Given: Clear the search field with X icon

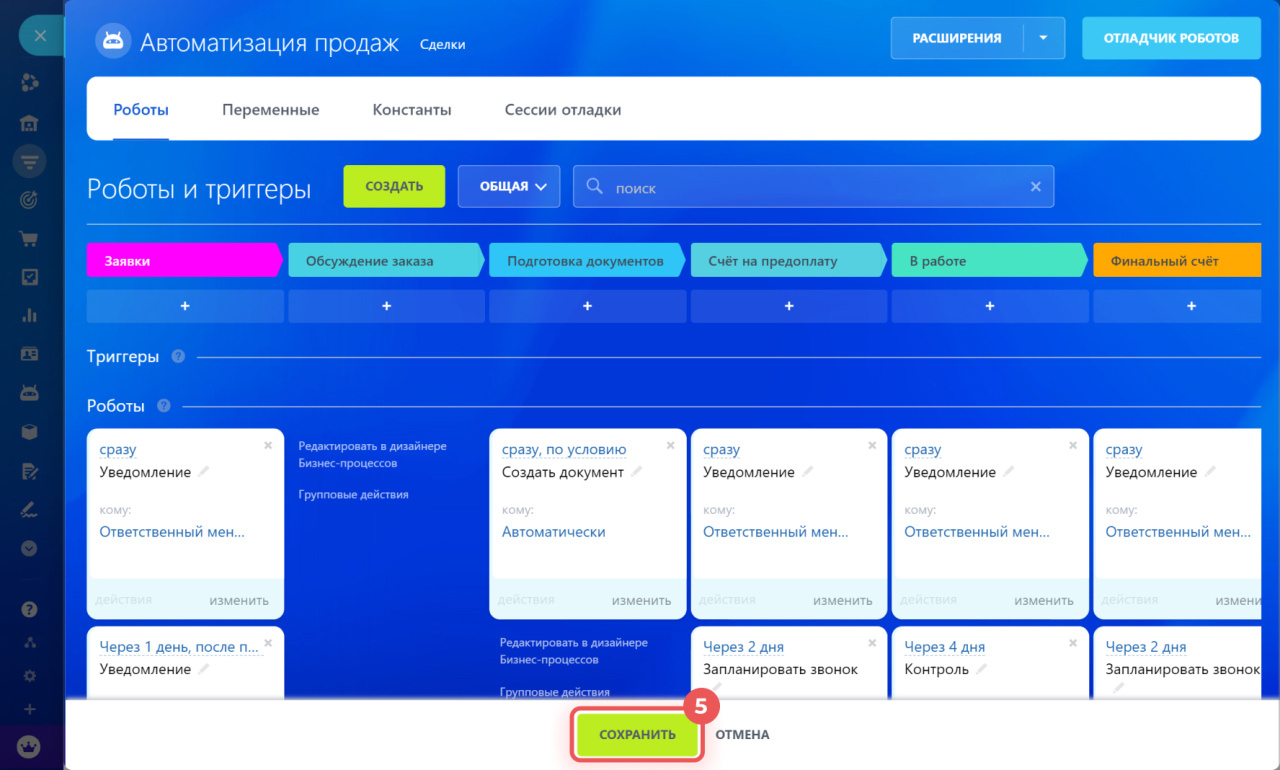Looking at the screenshot, I should click(x=1036, y=187).
